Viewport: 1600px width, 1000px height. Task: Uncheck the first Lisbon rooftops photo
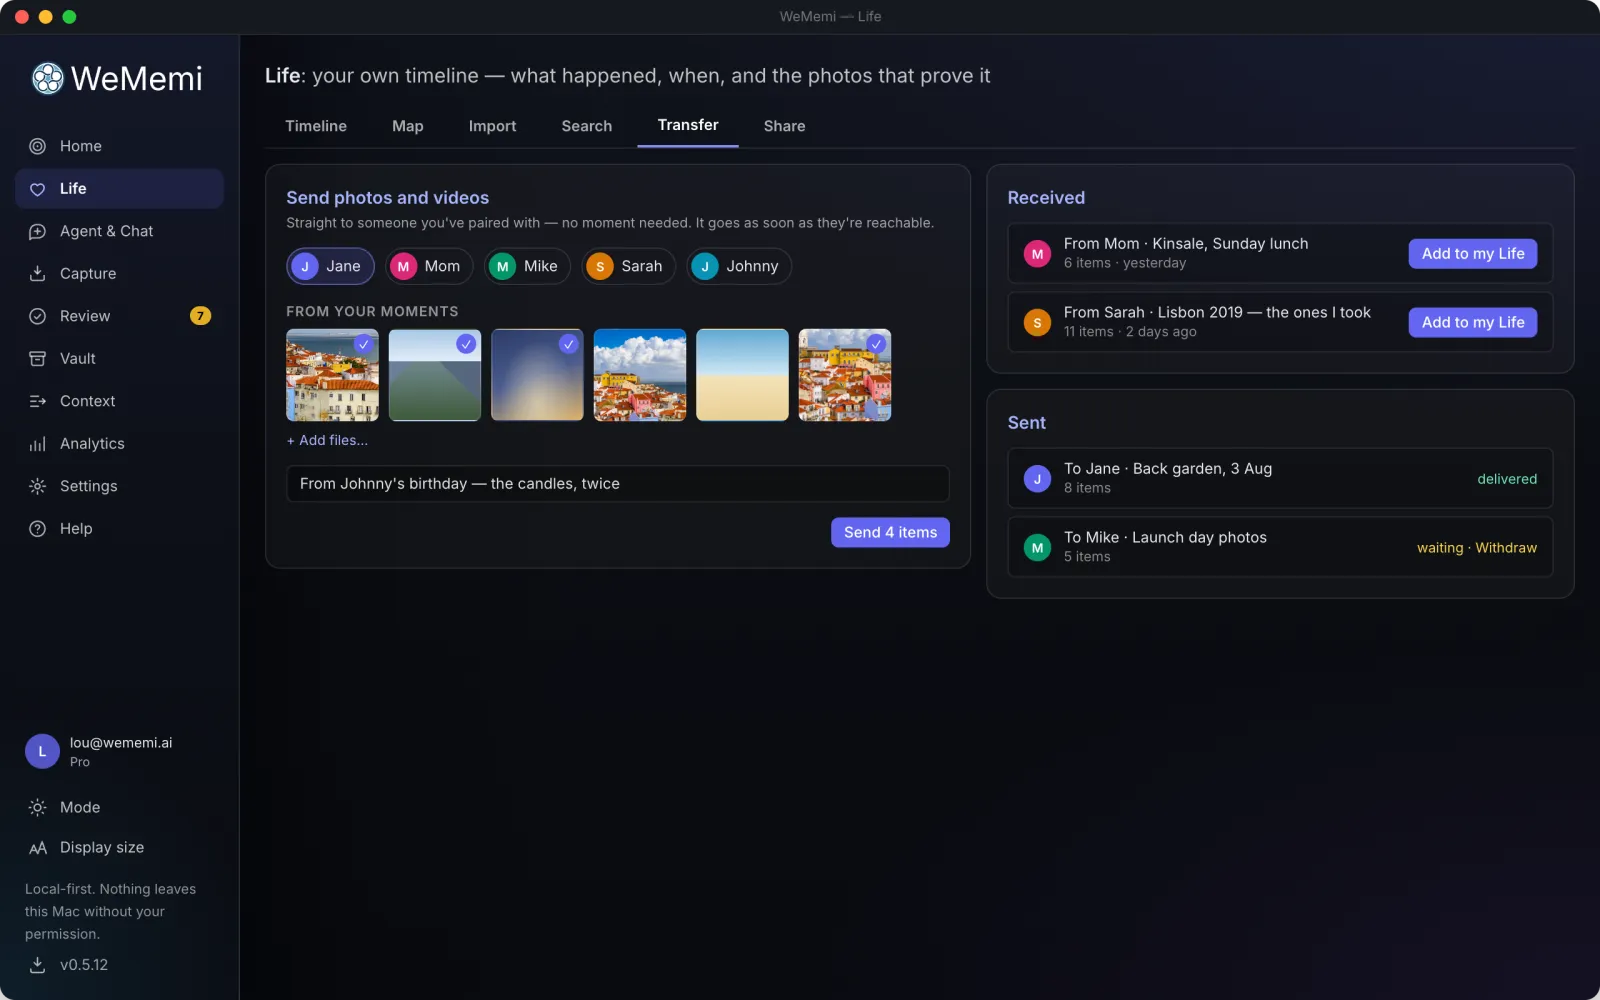pyautogui.click(x=363, y=344)
